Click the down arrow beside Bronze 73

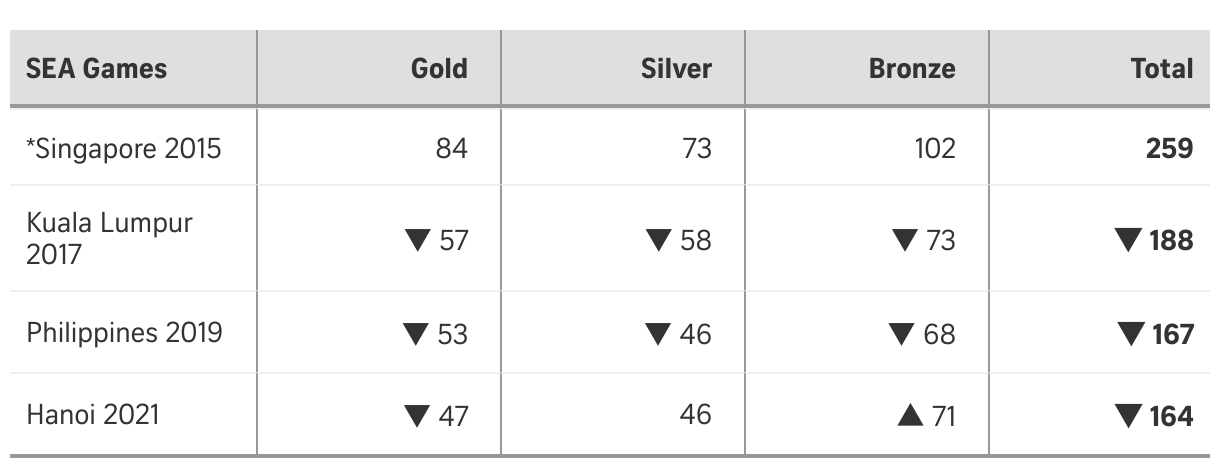[904, 240]
